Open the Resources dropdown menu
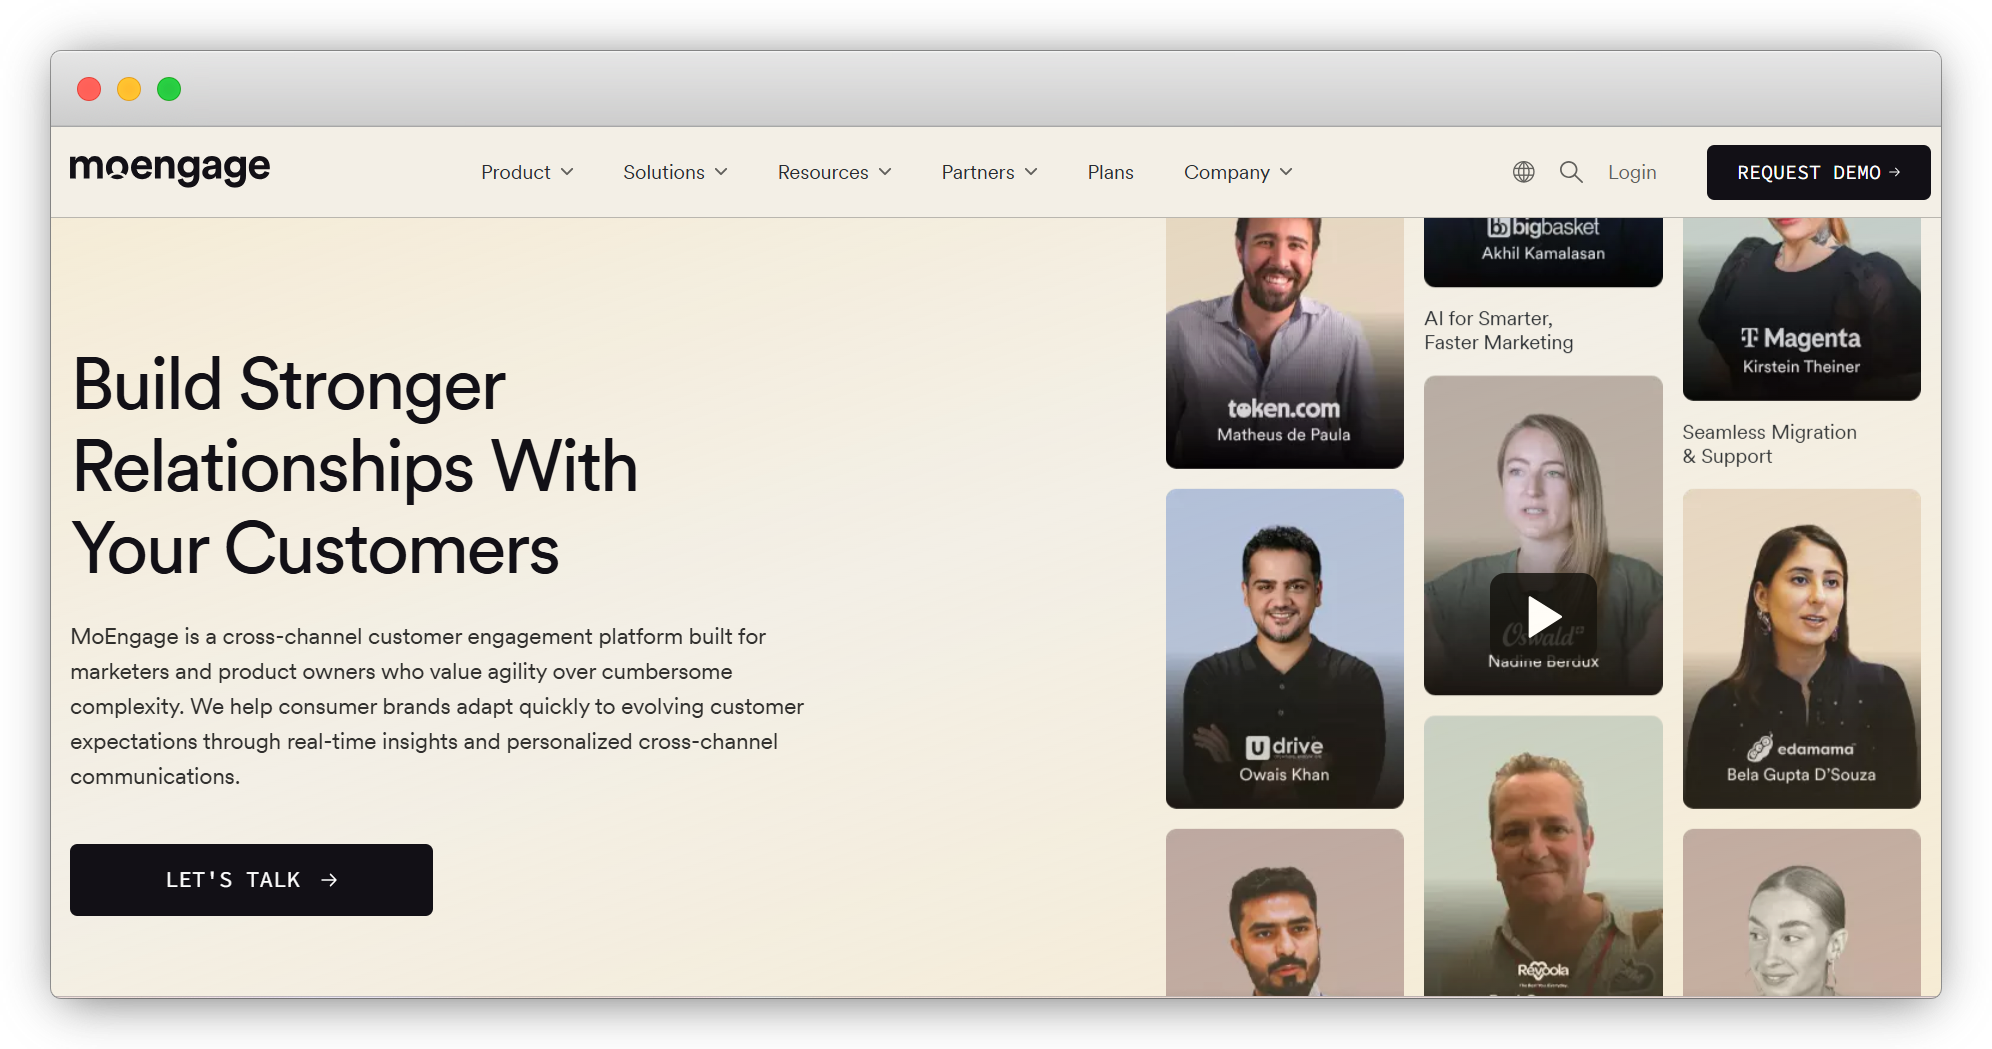 [x=834, y=172]
